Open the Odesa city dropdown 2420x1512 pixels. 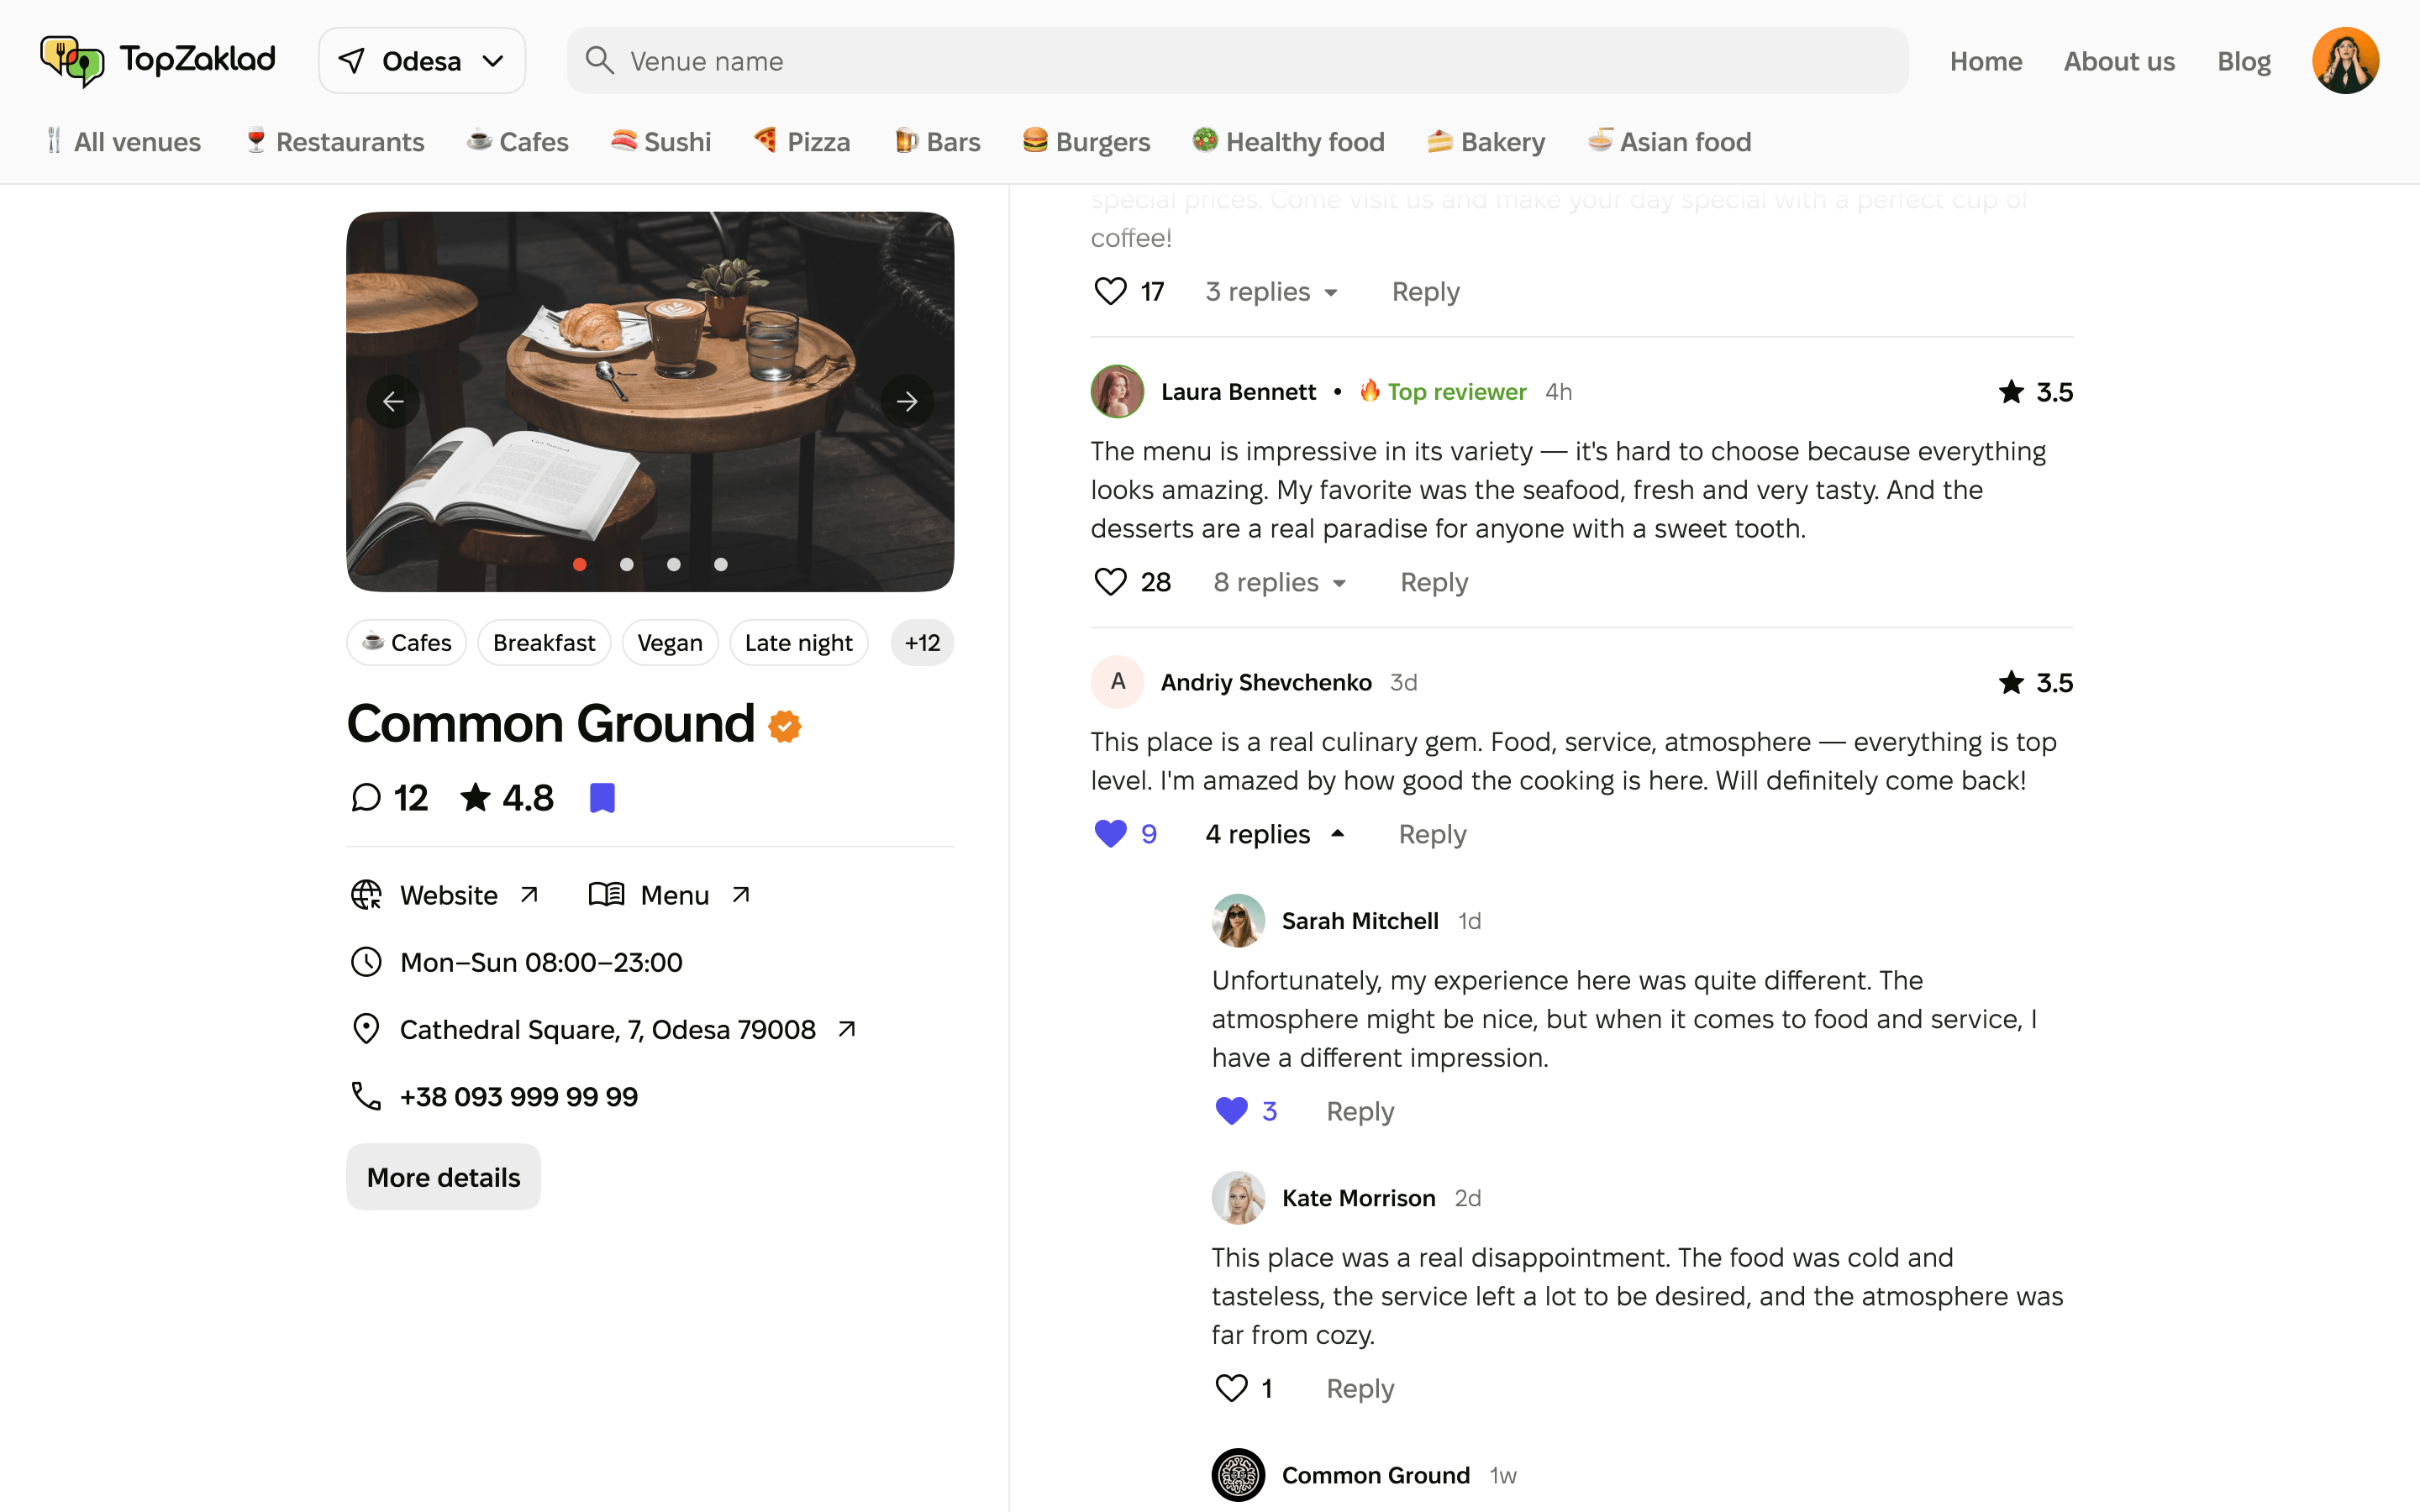[421, 61]
